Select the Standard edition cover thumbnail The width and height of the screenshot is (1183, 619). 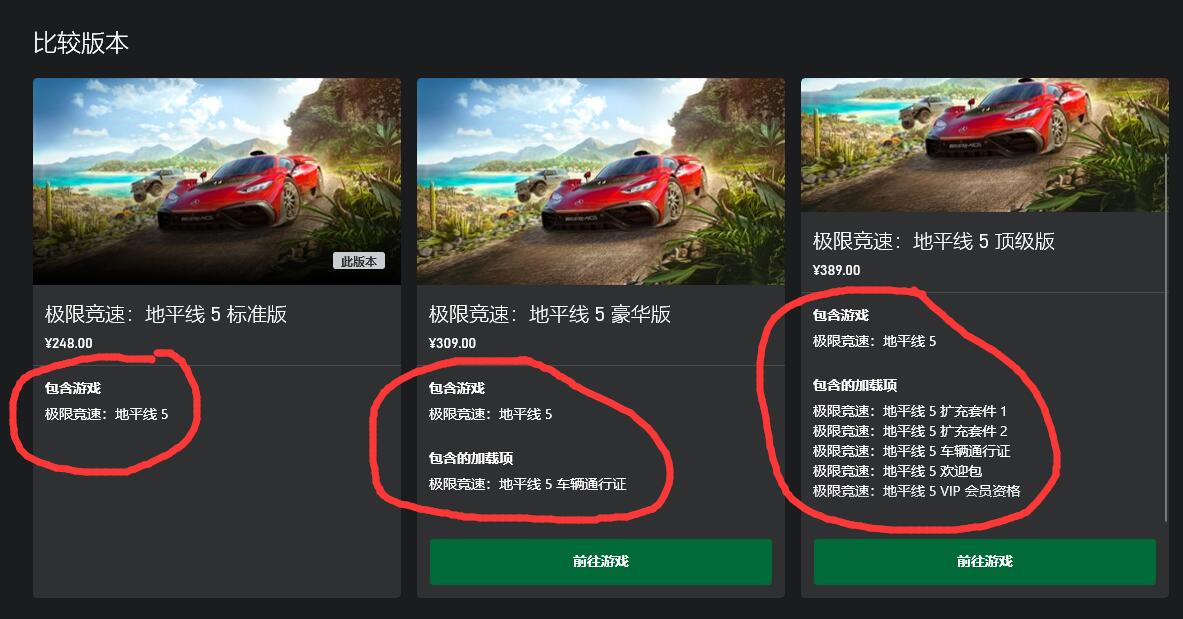[217, 181]
